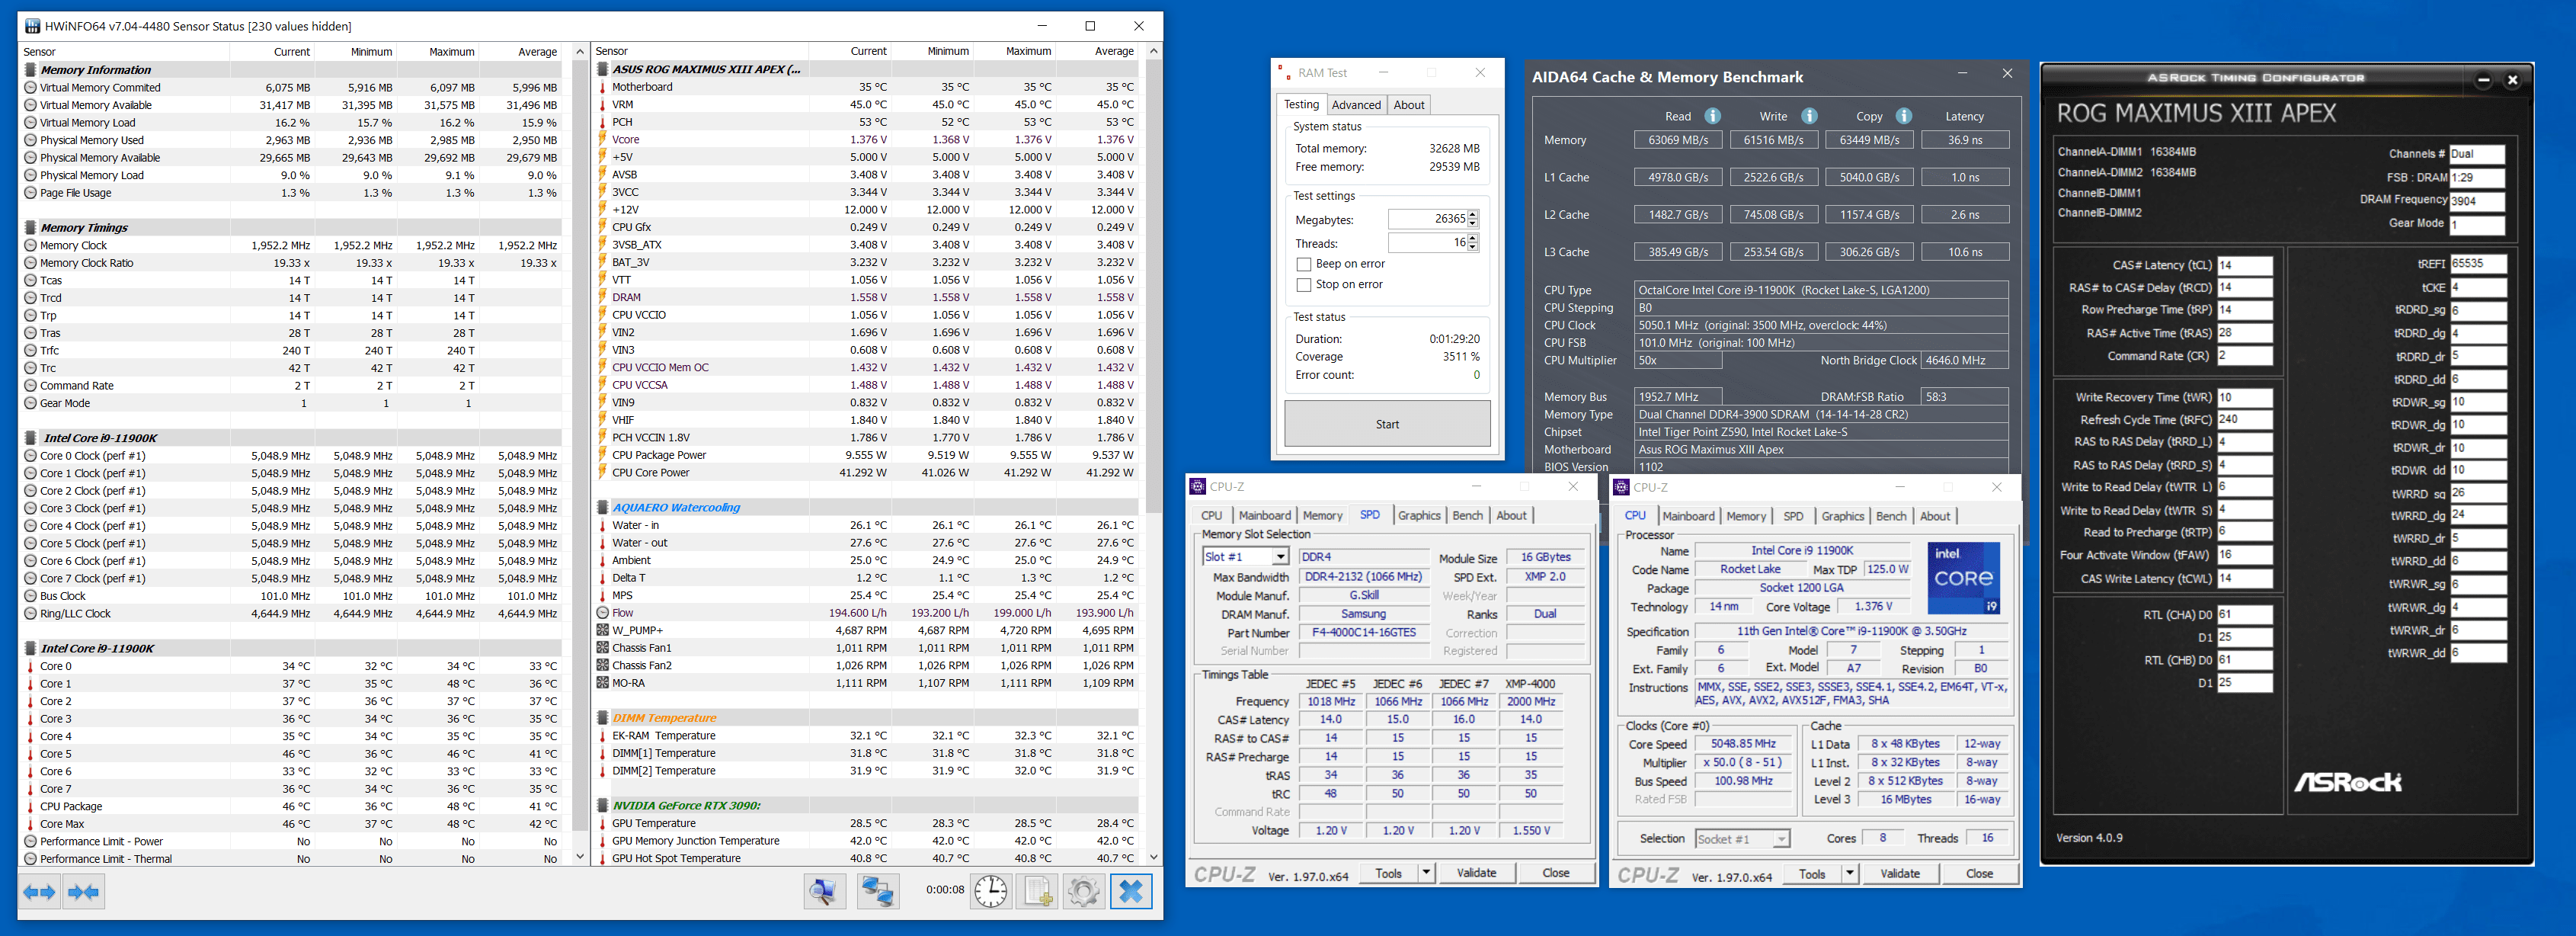Viewport: 2576px width, 936px height.
Task: Select the Memory Clock row in HWiNFO
Action: coord(291,246)
